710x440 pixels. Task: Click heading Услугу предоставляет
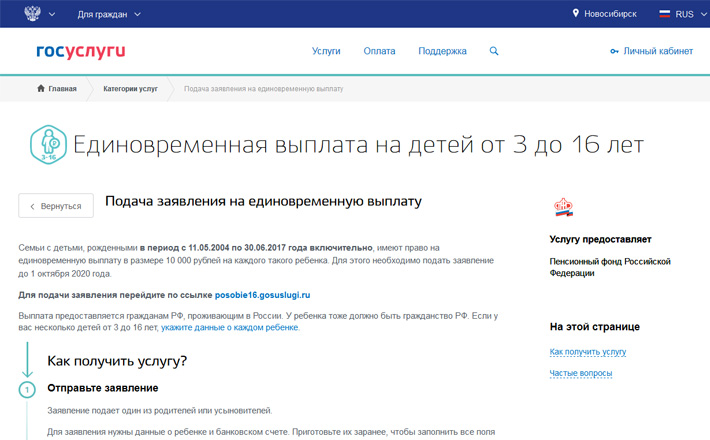[x=600, y=239]
